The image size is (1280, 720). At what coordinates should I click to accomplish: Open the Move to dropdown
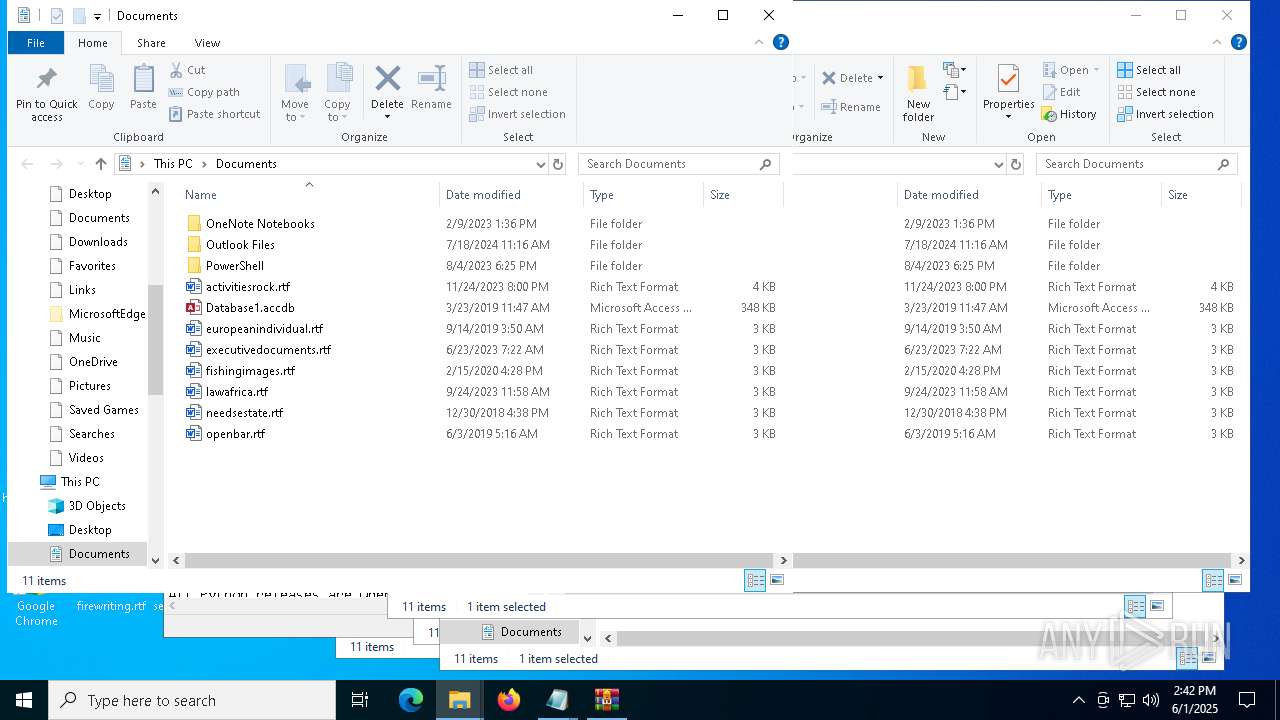click(x=295, y=95)
